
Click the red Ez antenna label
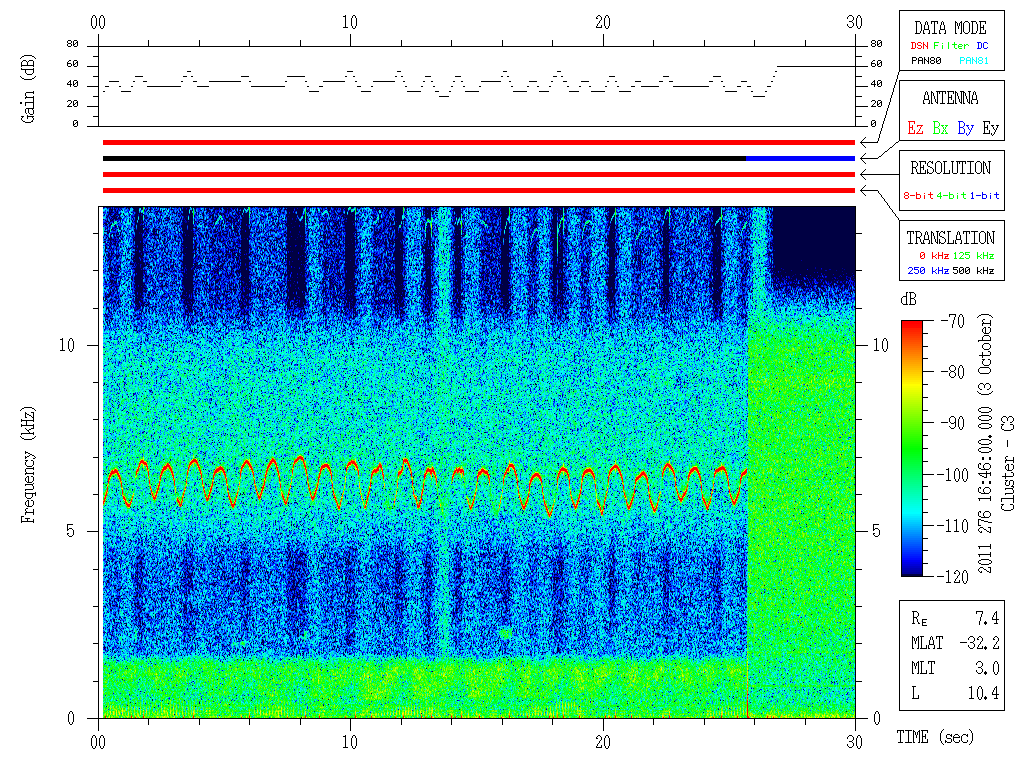click(x=915, y=128)
